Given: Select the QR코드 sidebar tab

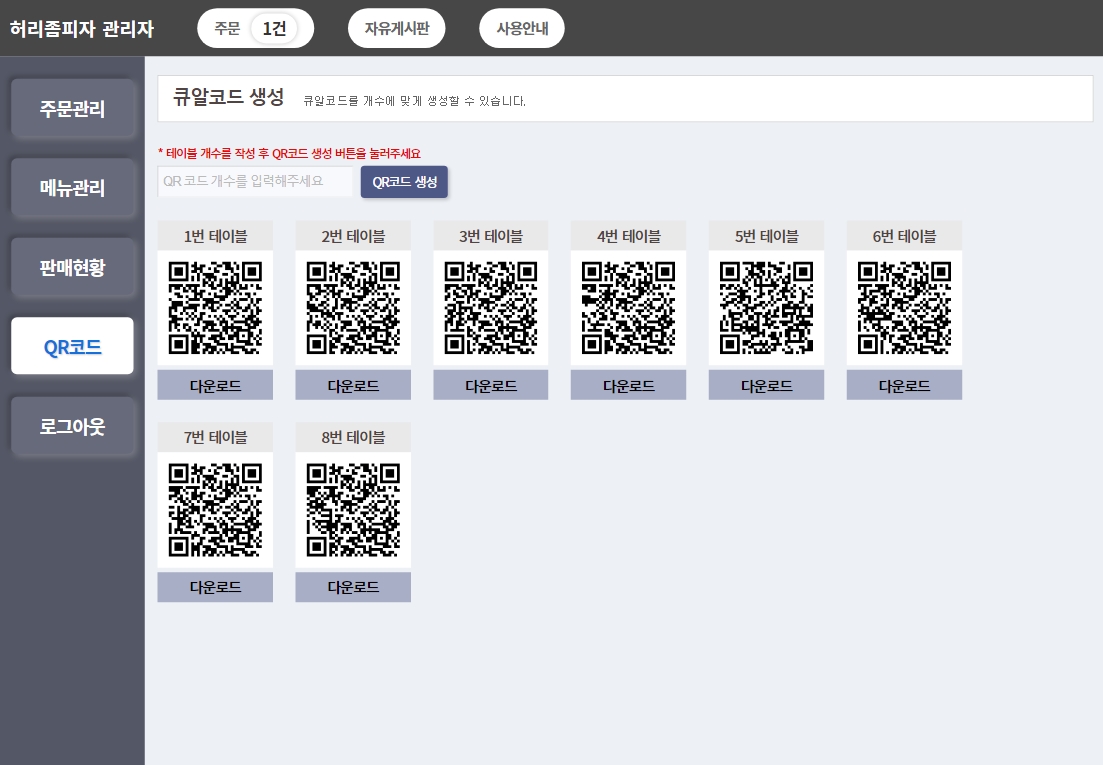Looking at the screenshot, I should tap(72, 345).
